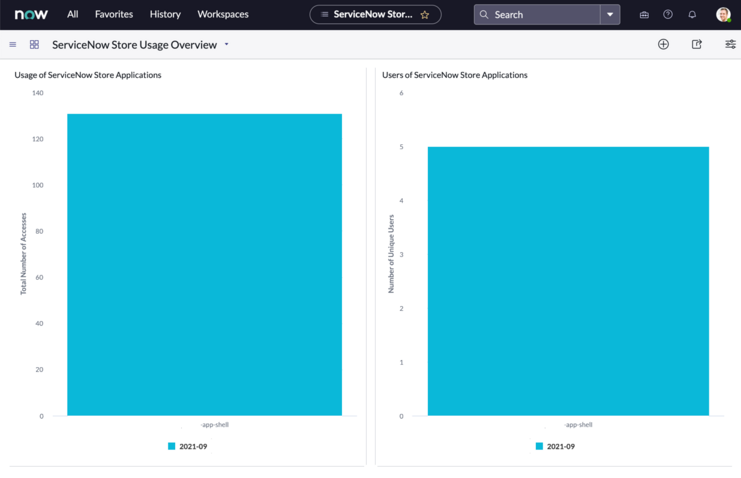The width and height of the screenshot is (741, 478).
Task: Click the 'Number of Unique Users' axis title
Action: 391,254
